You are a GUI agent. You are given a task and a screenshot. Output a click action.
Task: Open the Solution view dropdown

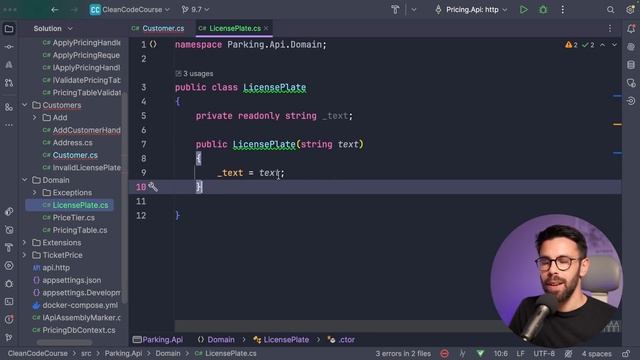53,29
